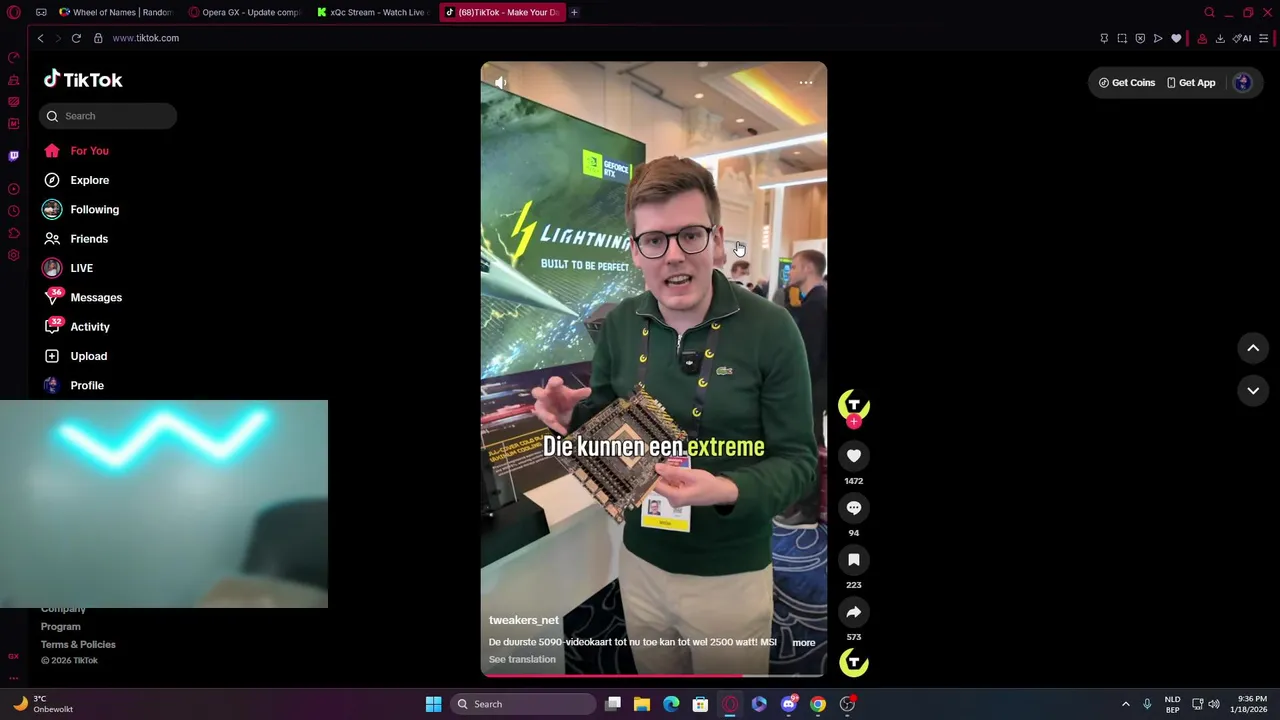Open File Explorer from the taskbar
Viewport: 1280px width, 720px height.
[x=642, y=704]
